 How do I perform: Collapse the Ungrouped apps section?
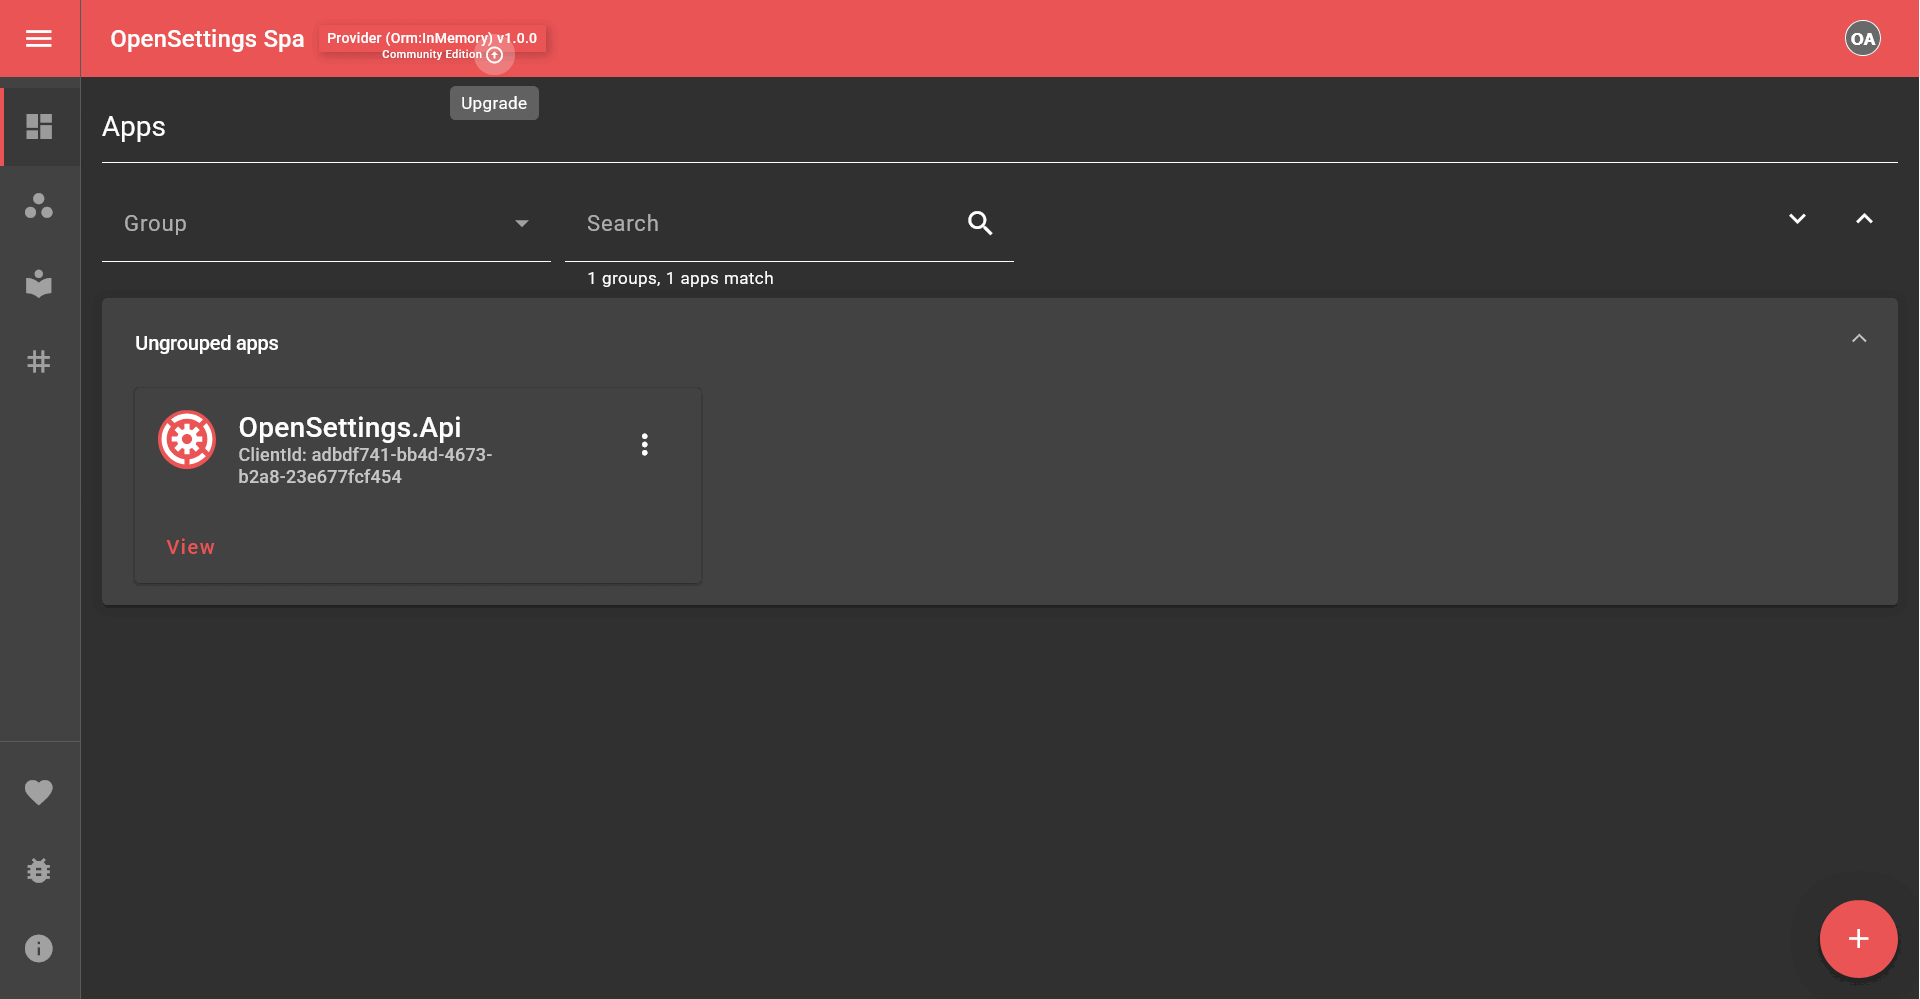coord(1859,338)
